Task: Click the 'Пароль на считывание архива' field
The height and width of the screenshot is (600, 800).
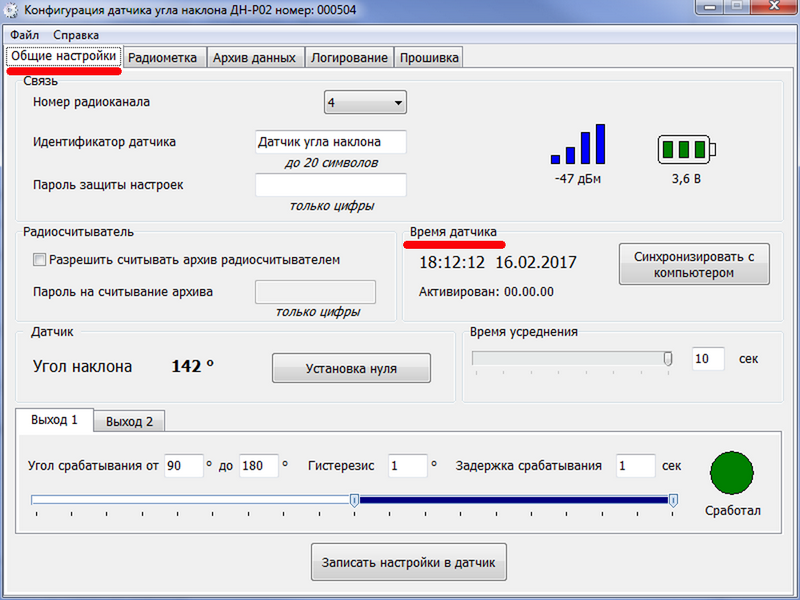Action: [x=315, y=292]
